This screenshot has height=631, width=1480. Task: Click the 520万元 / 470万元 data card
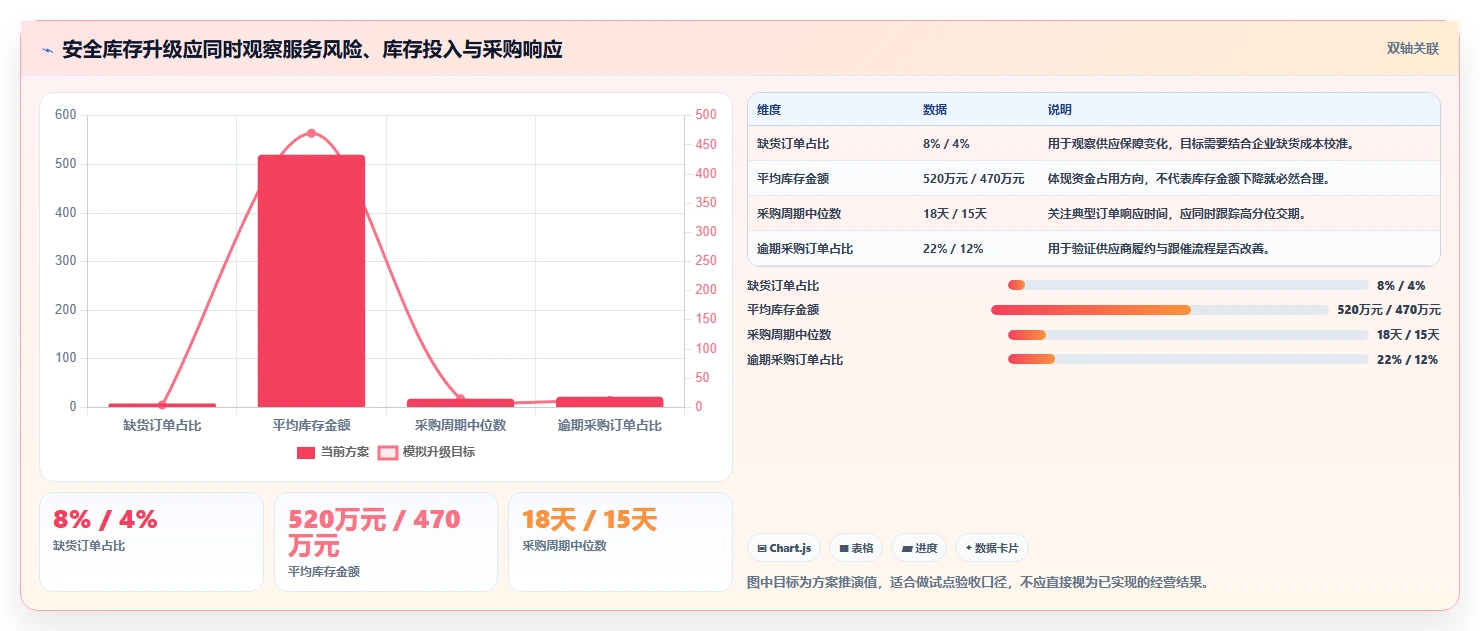[x=386, y=542]
